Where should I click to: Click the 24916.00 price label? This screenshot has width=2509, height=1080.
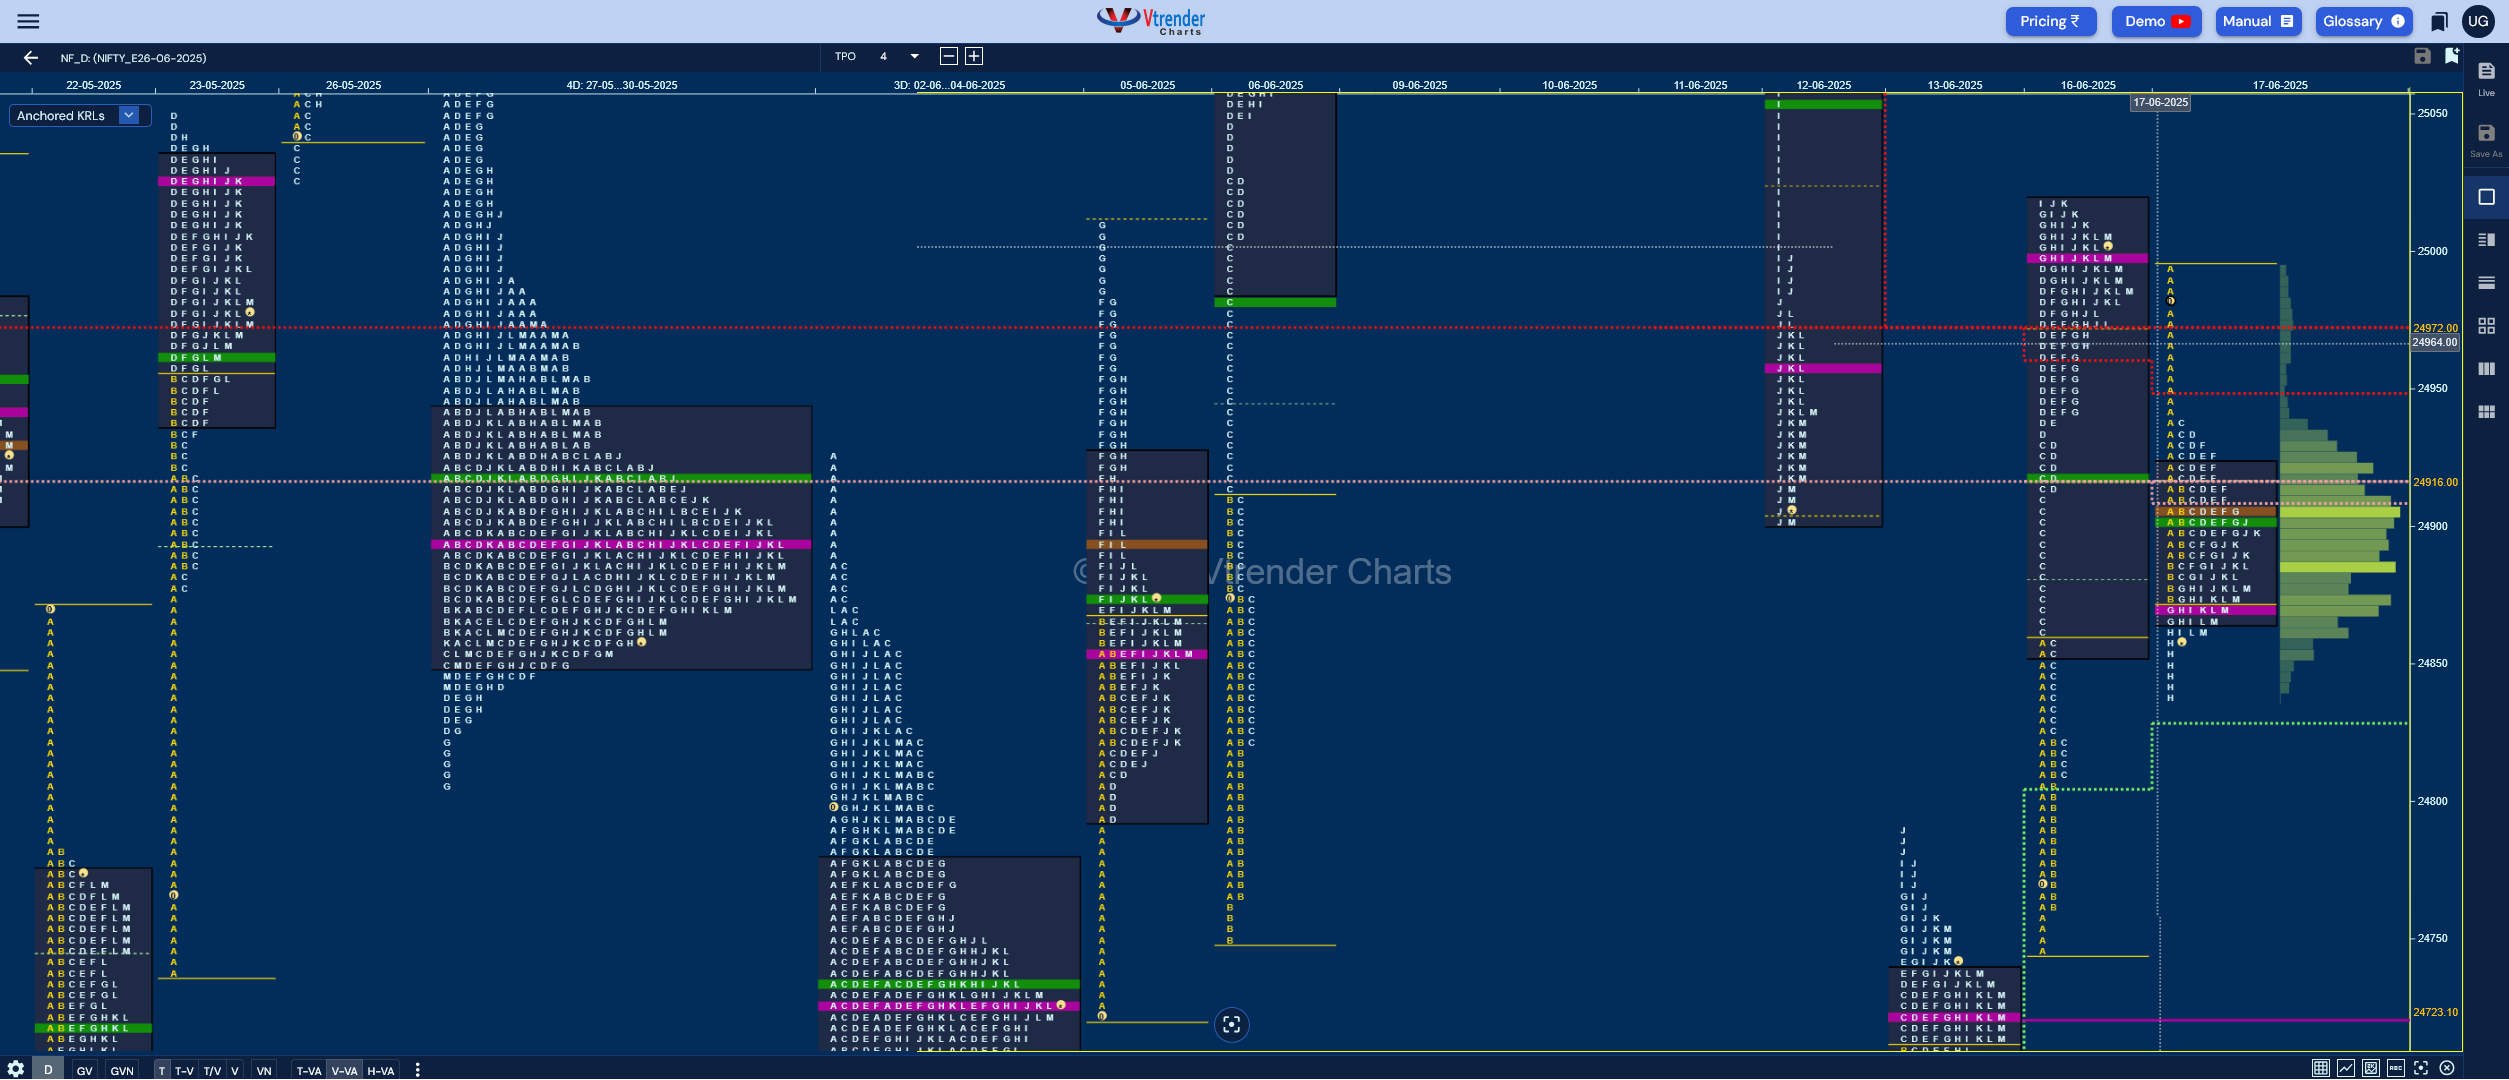2435,482
